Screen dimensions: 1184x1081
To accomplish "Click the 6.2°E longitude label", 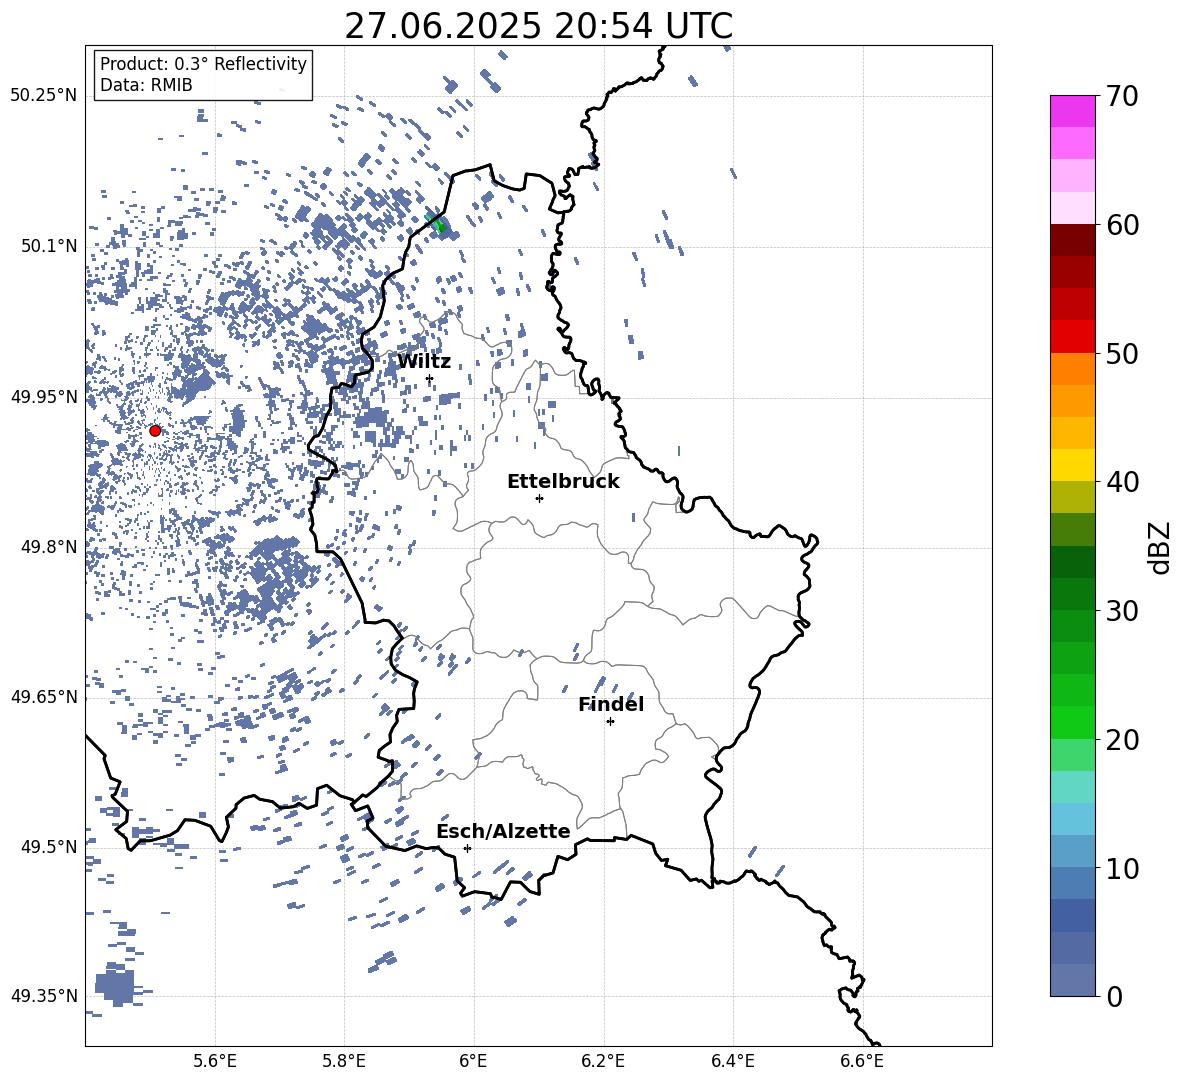I will [603, 1061].
